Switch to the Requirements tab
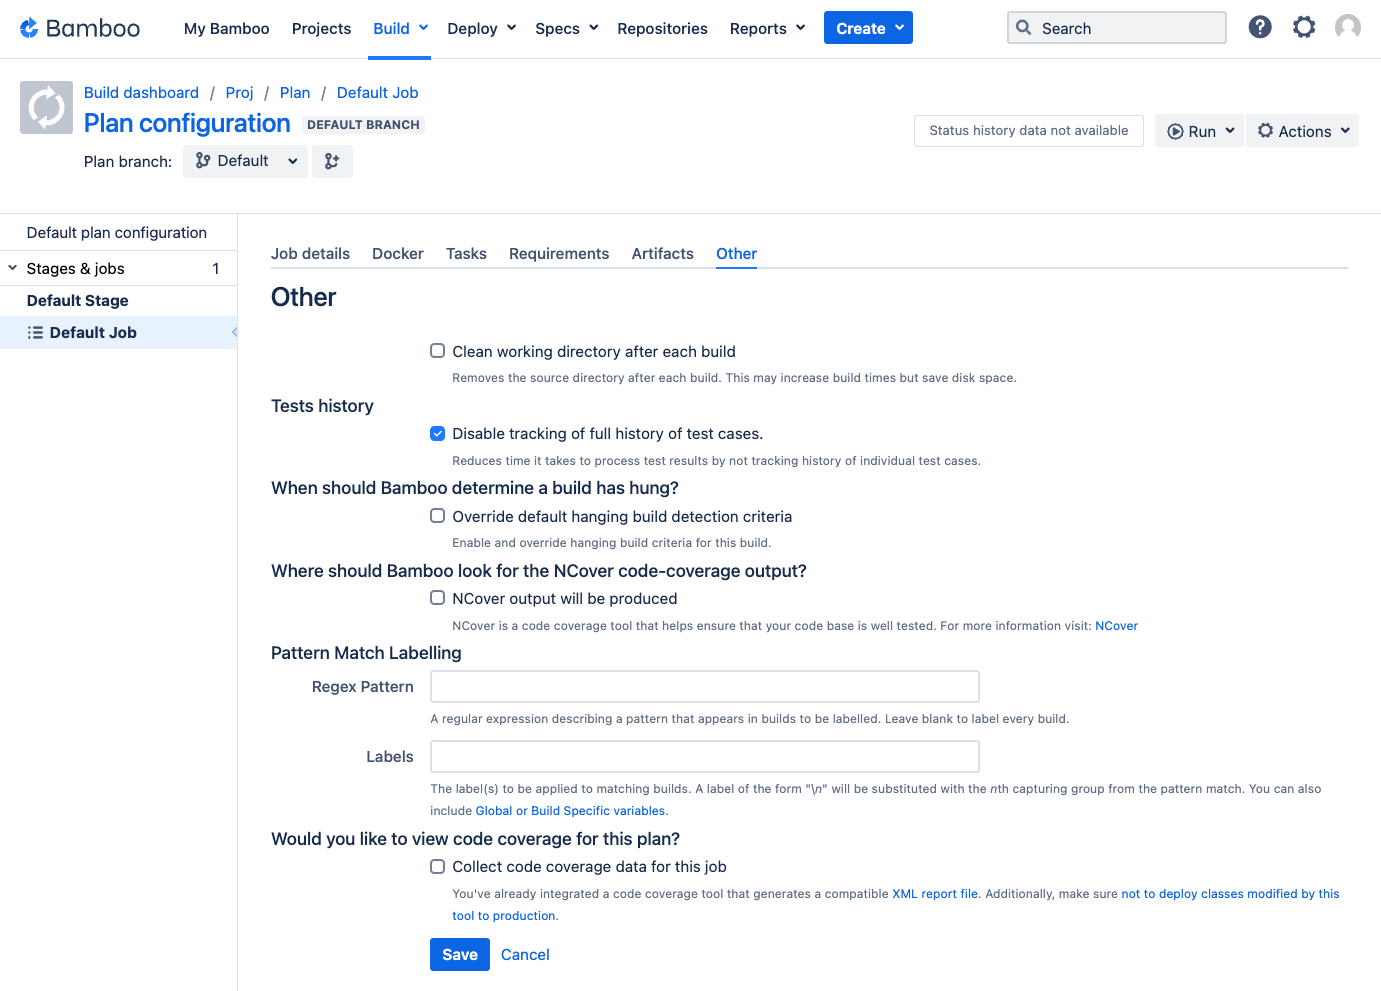This screenshot has height=991, width=1381. pyautogui.click(x=559, y=254)
